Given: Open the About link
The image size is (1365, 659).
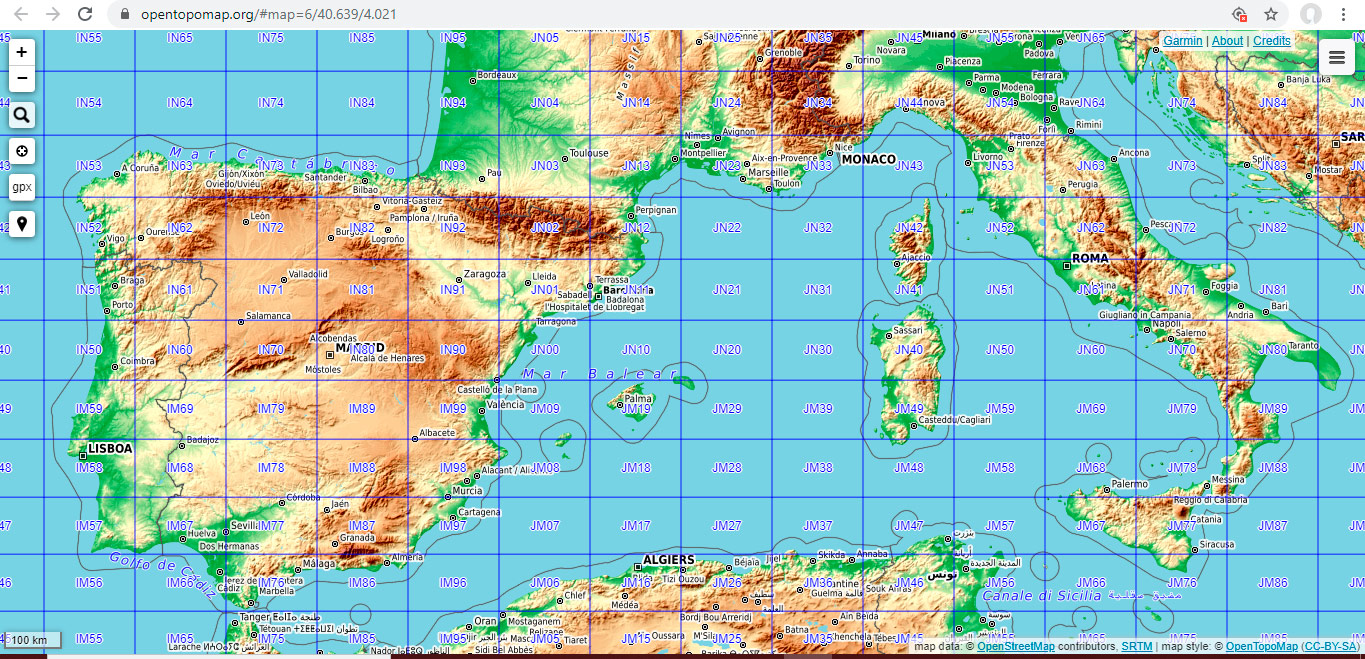Looking at the screenshot, I should pos(1227,41).
